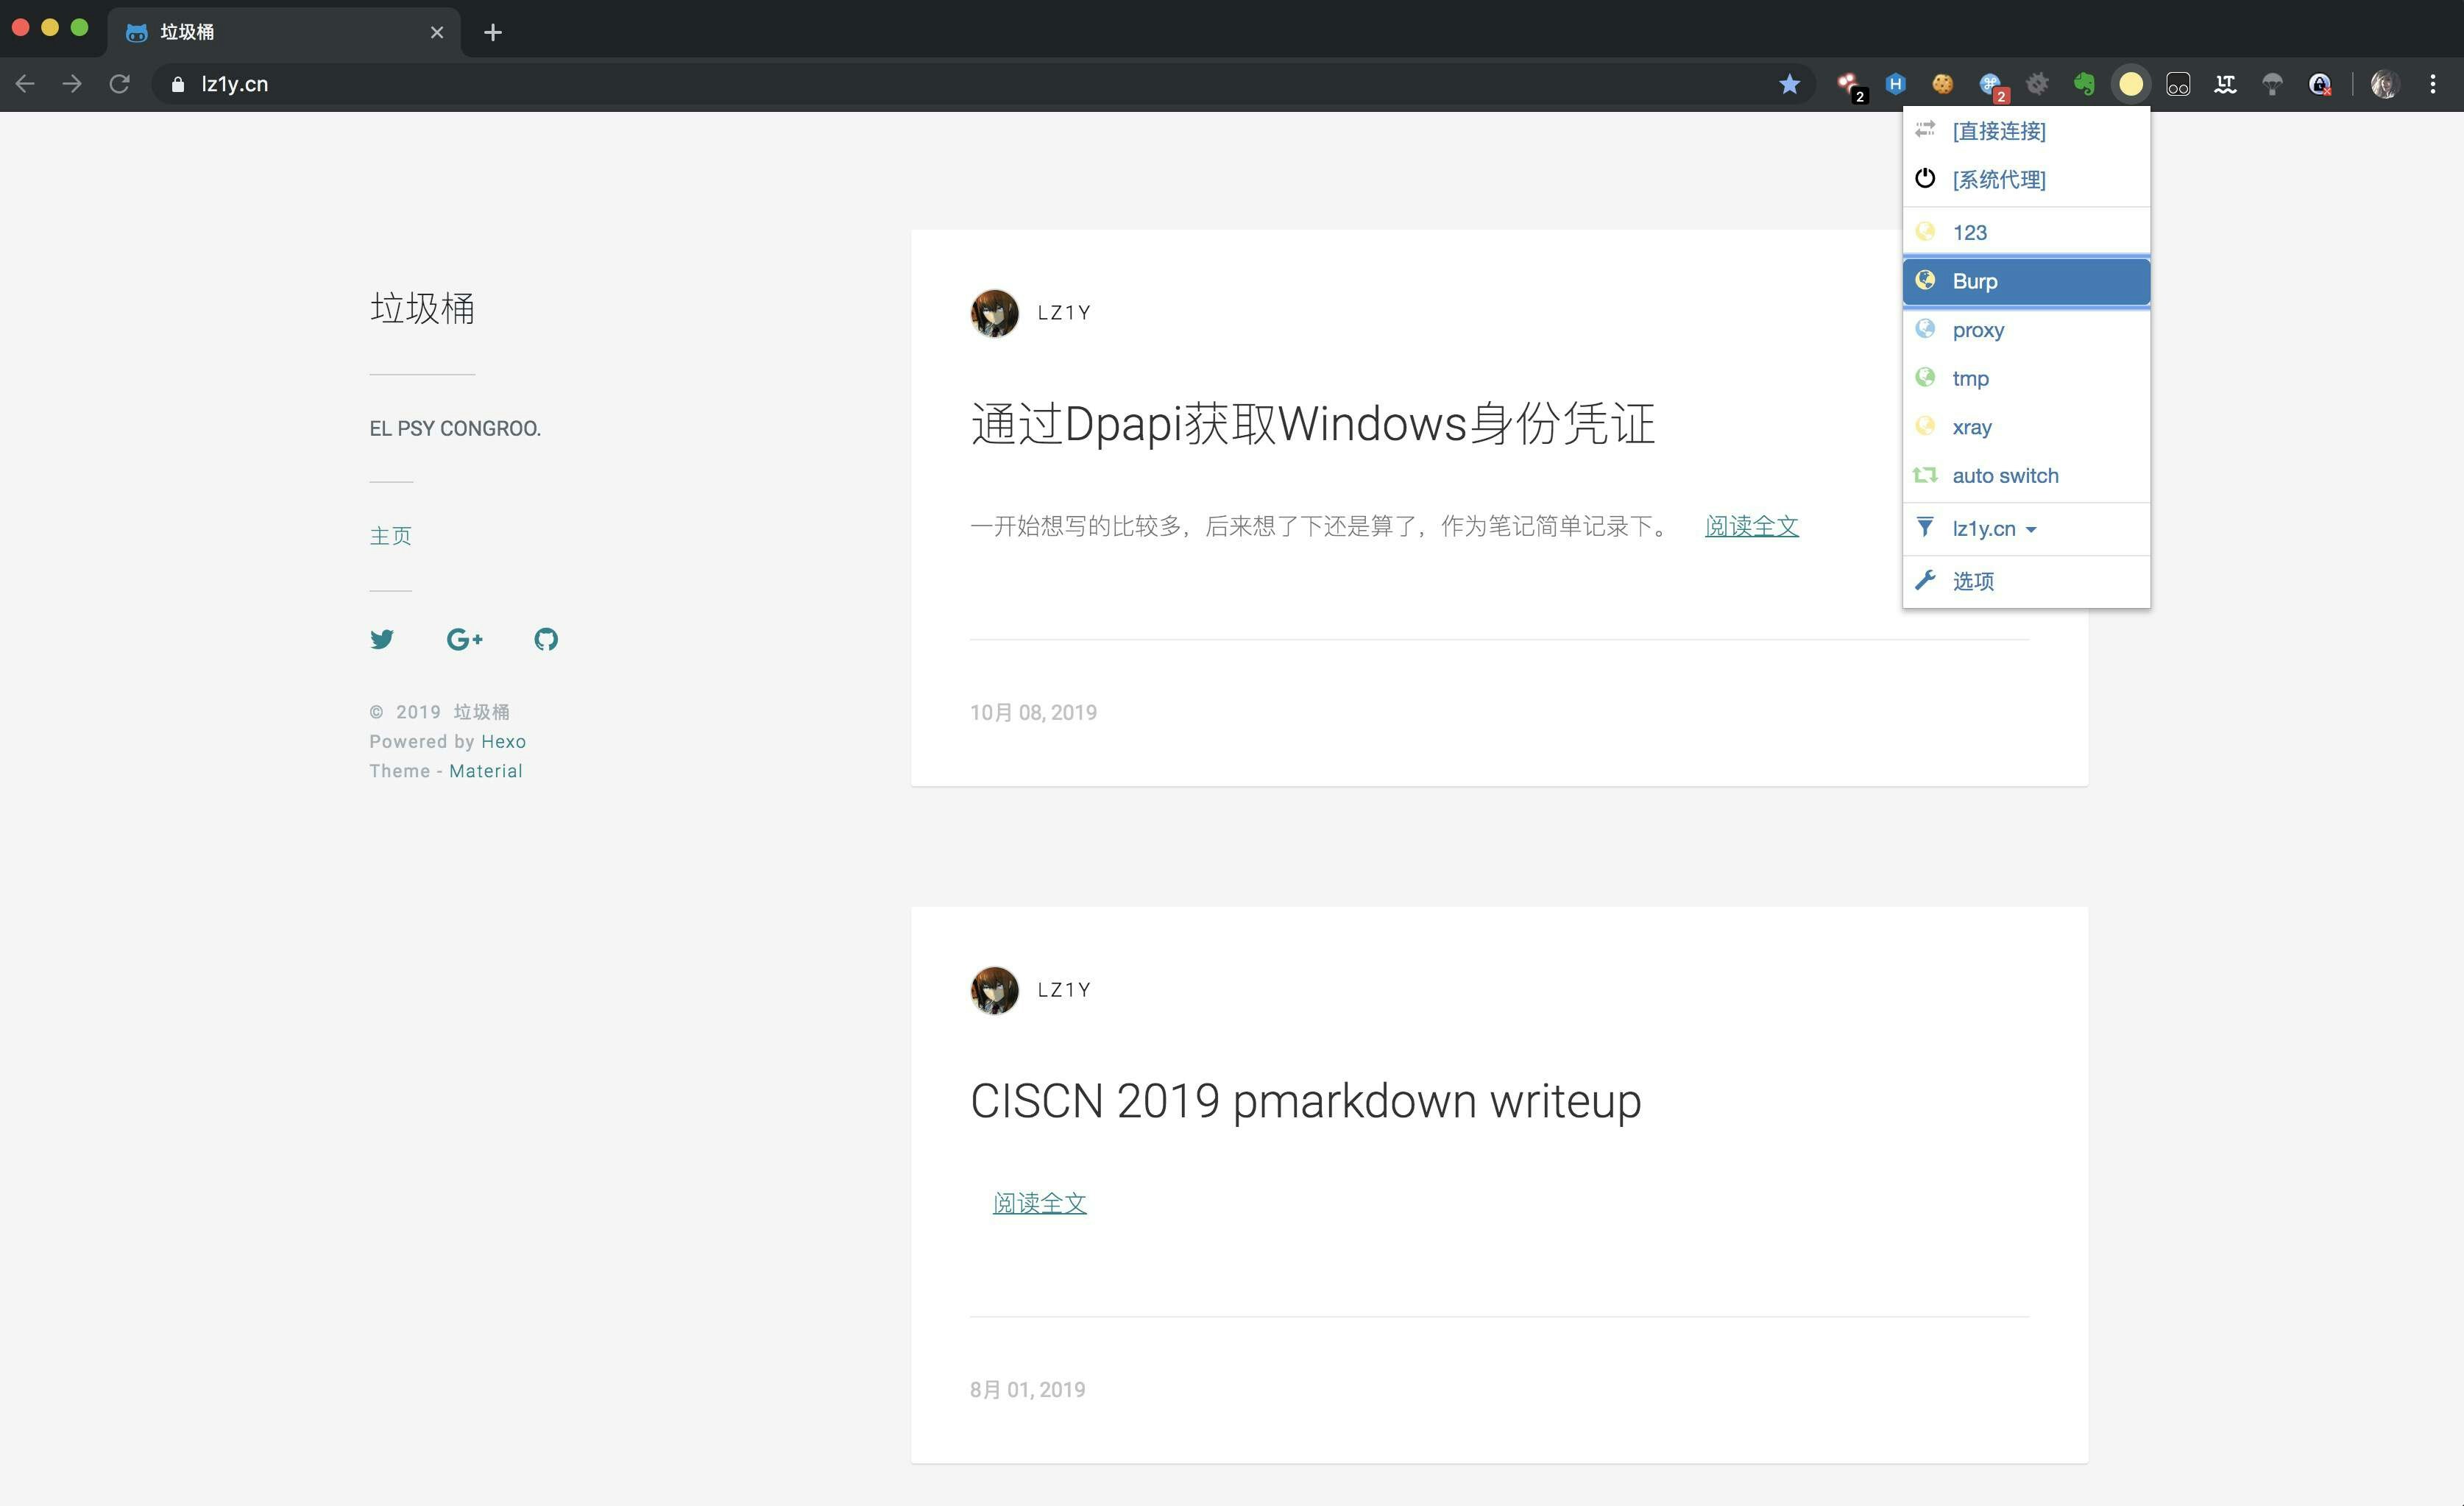
Task: Click the cookie editor extension icon
Action: (1942, 84)
